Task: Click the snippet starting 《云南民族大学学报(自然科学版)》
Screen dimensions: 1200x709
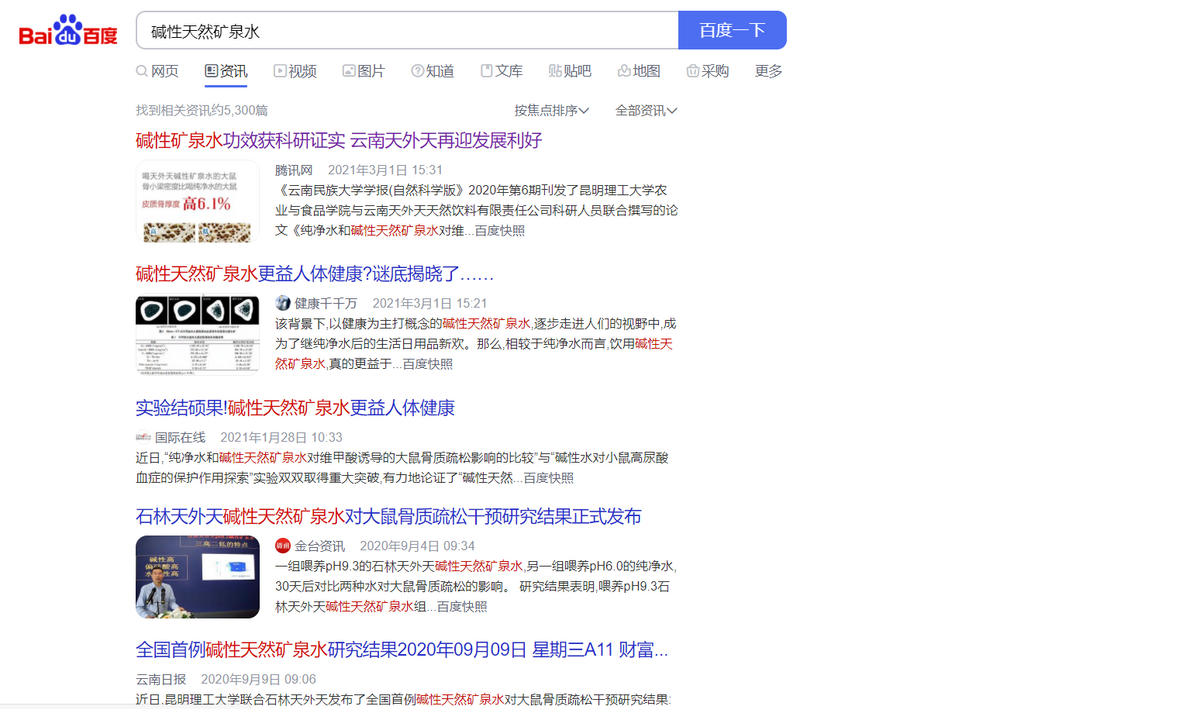Action: click(x=477, y=210)
